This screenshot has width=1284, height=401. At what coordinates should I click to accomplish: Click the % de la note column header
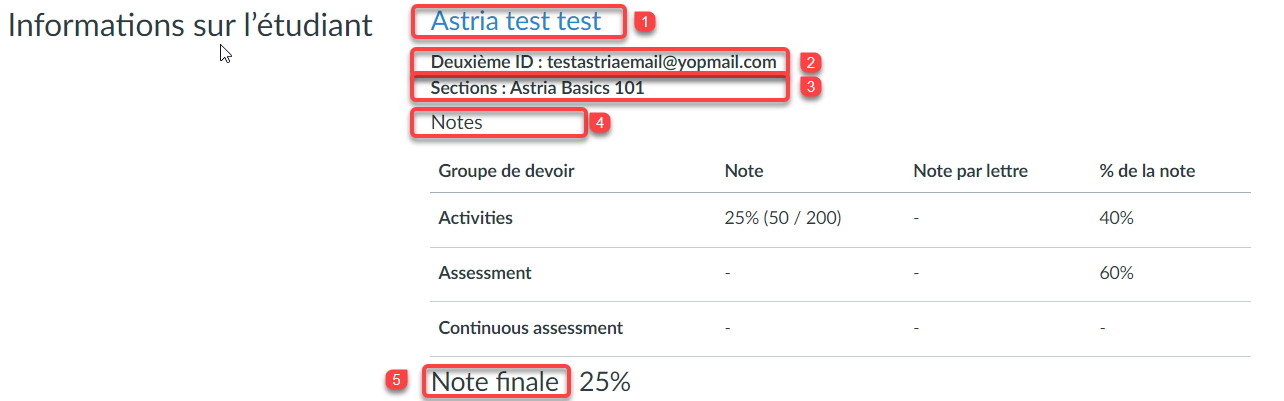coord(1146,171)
